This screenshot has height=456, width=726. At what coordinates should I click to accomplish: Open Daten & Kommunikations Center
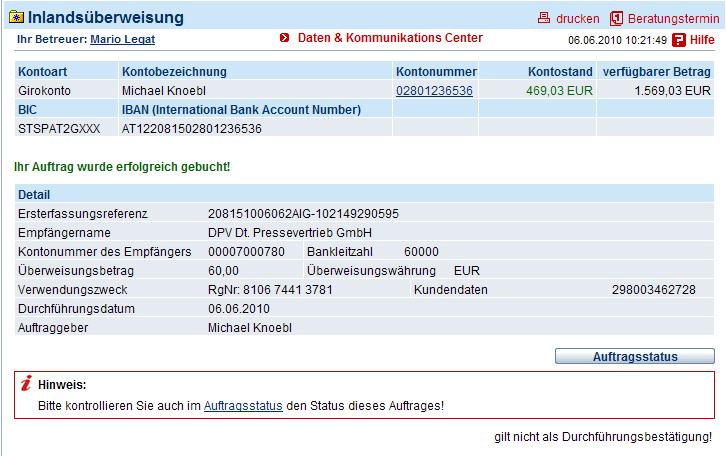(x=390, y=38)
